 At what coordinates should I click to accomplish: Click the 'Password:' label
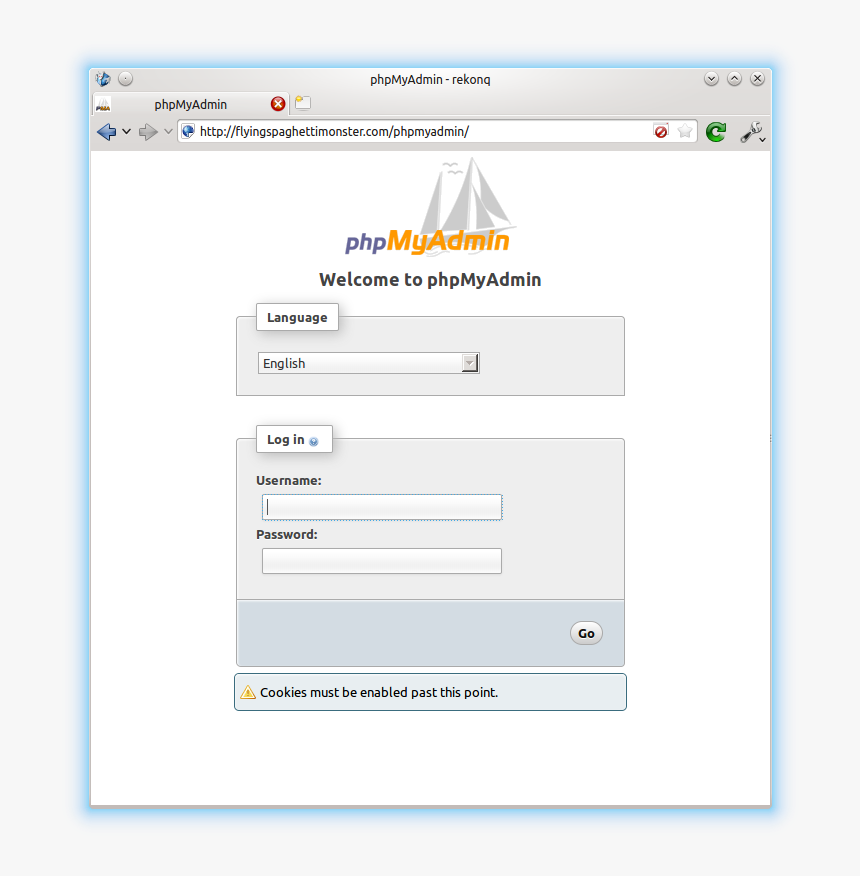287,535
